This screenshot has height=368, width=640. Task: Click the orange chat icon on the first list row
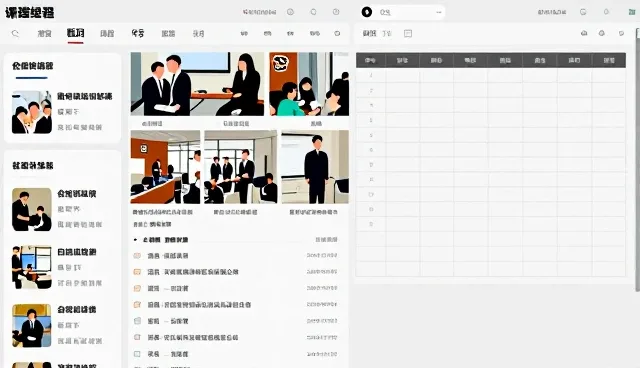pos(138,256)
